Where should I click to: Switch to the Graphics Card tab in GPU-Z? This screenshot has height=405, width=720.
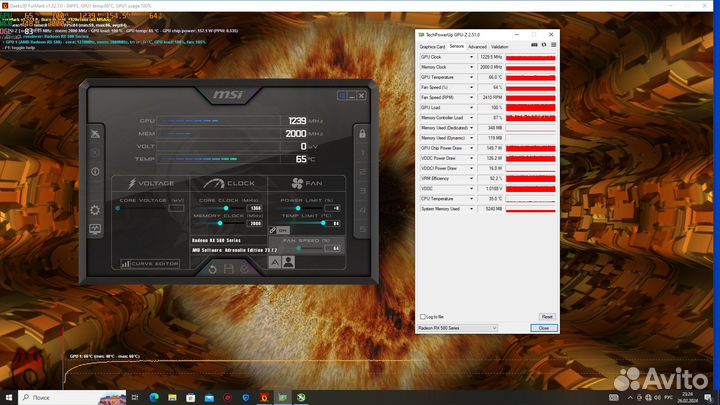tap(432, 47)
